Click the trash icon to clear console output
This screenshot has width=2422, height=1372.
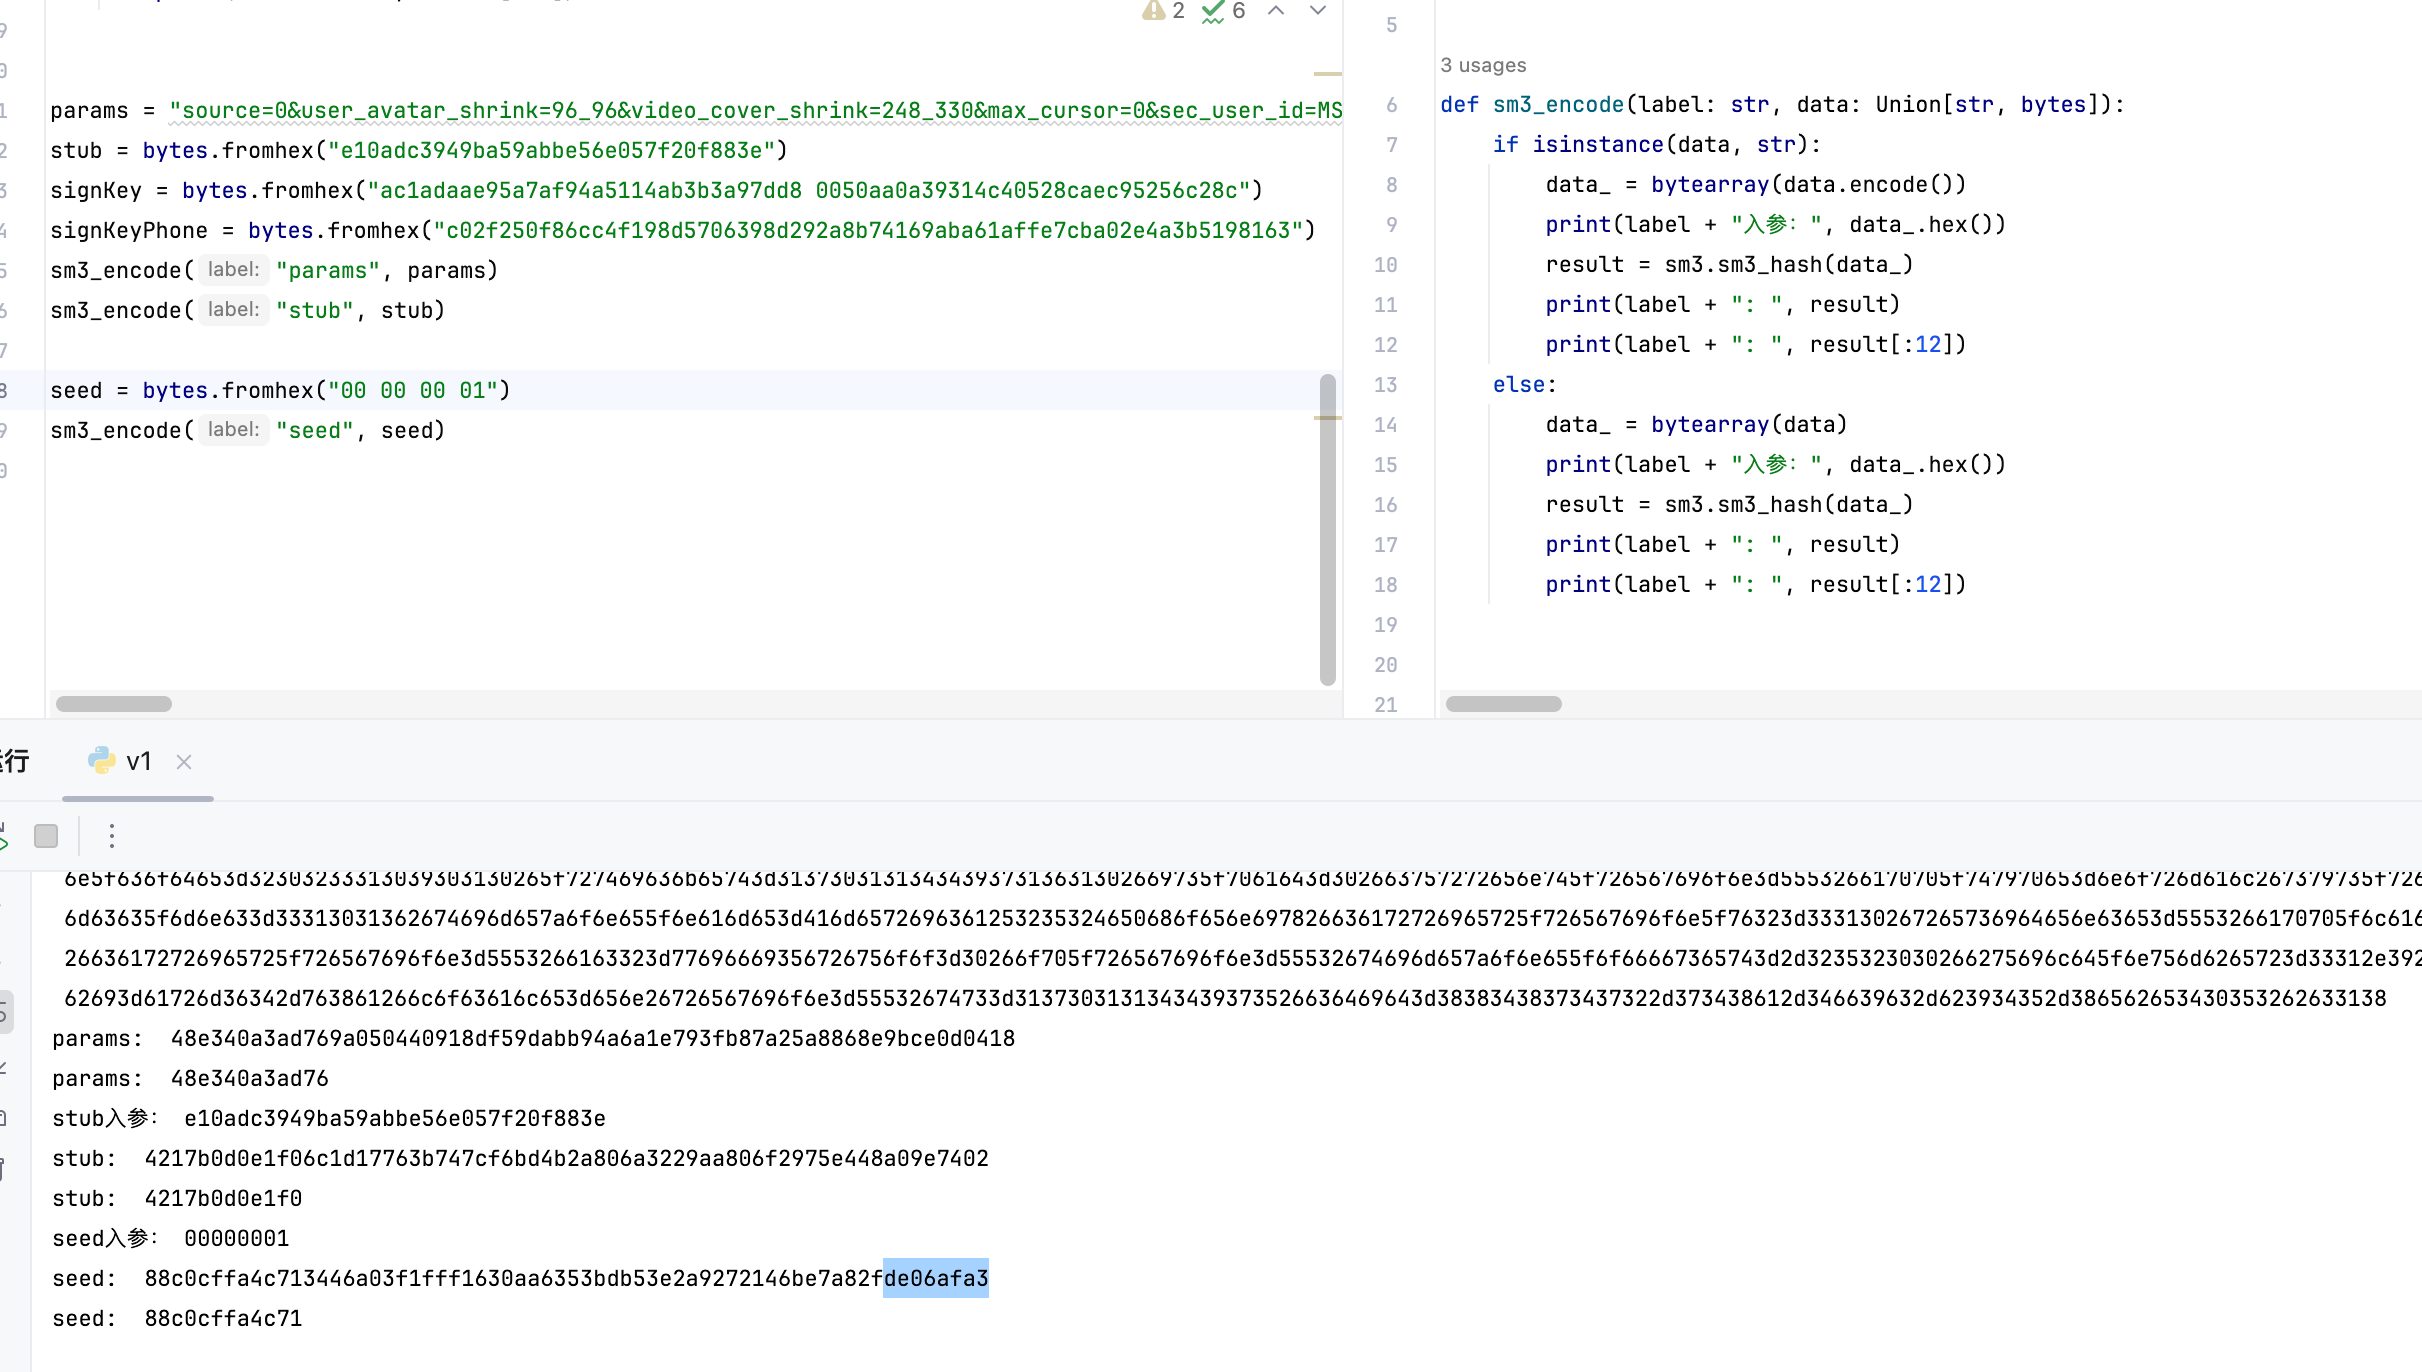pyautogui.click(x=3, y=1168)
